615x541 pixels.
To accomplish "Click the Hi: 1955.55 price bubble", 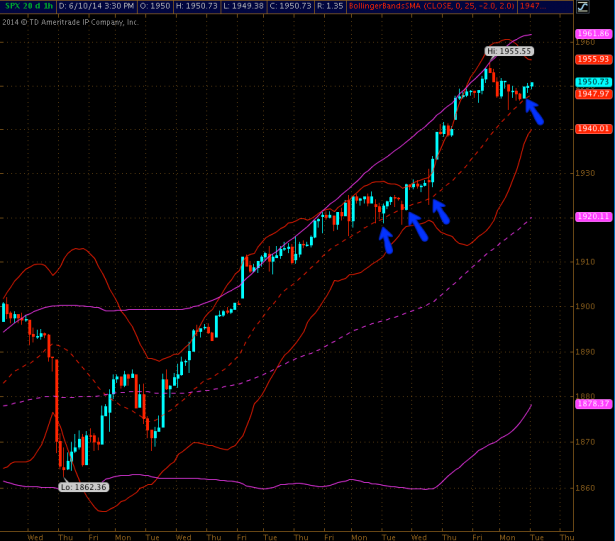I will pyautogui.click(x=510, y=50).
